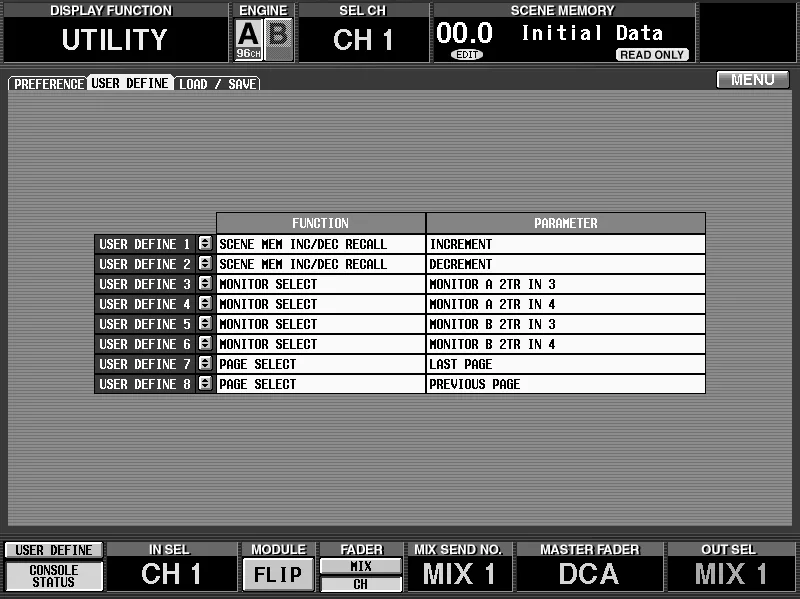Toggle the MODULE FLIP button
This screenshot has width=800, height=599.
pos(278,575)
